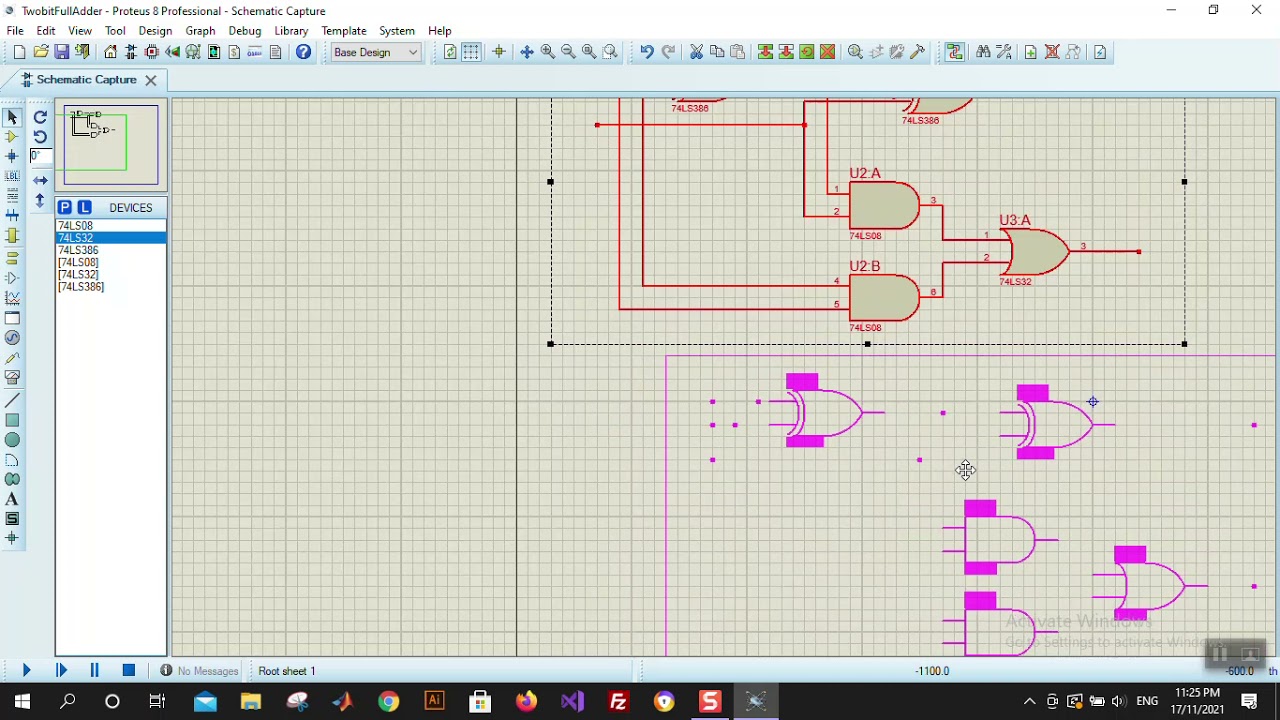The height and width of the screenshot is (720, 1280).
Task: Open the Design menu
Action: pos(155,31)
